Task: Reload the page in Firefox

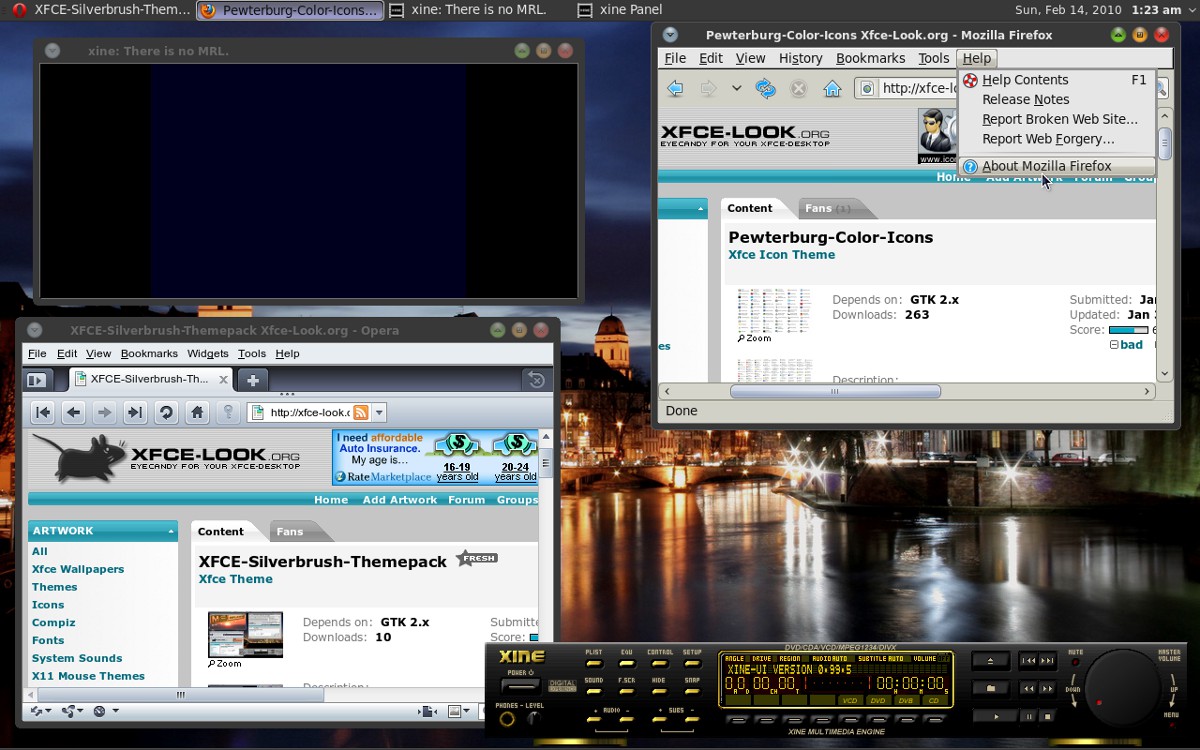Action: tap(766, 88)
